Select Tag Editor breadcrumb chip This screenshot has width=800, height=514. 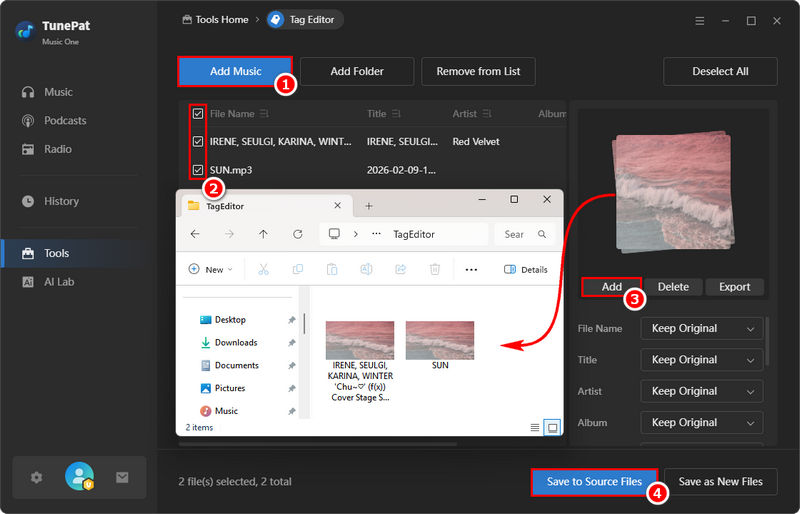(305, 19)
